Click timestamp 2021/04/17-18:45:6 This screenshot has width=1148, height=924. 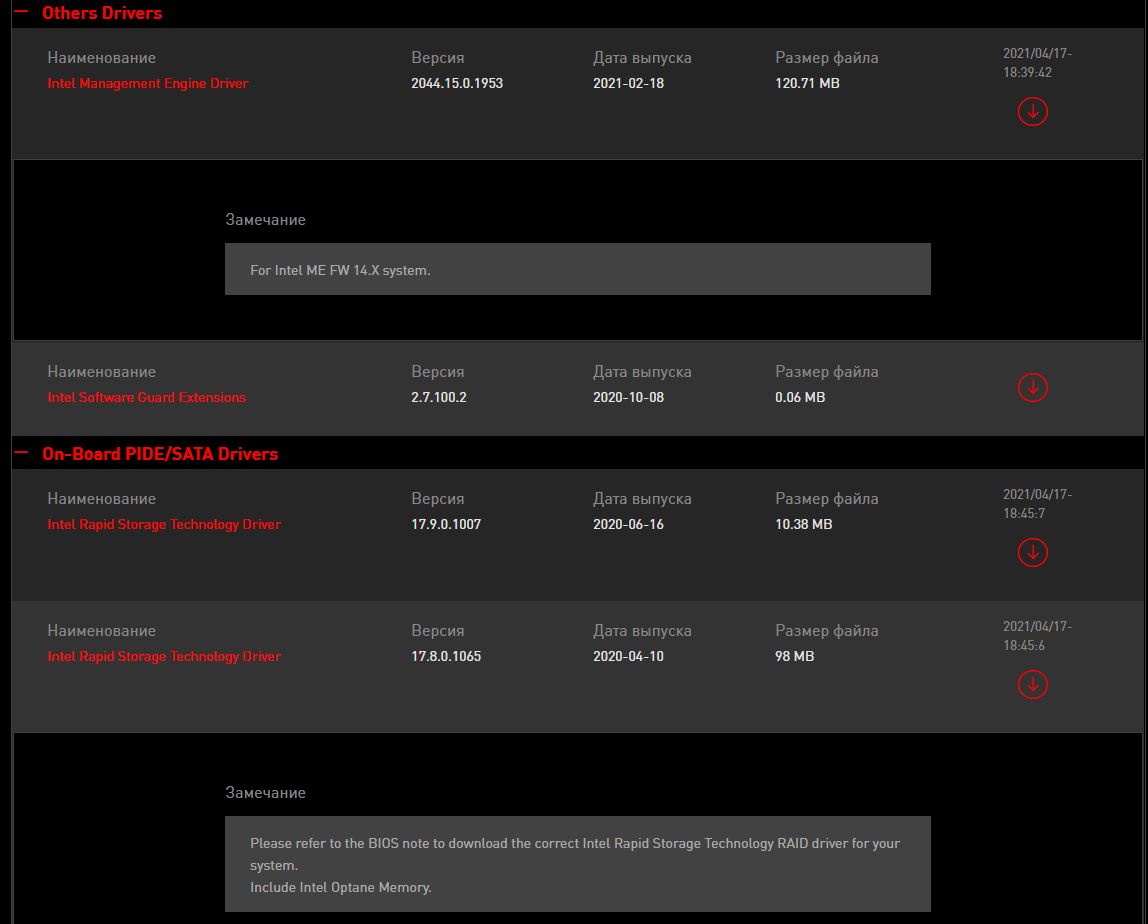[x=1037, y=636]
